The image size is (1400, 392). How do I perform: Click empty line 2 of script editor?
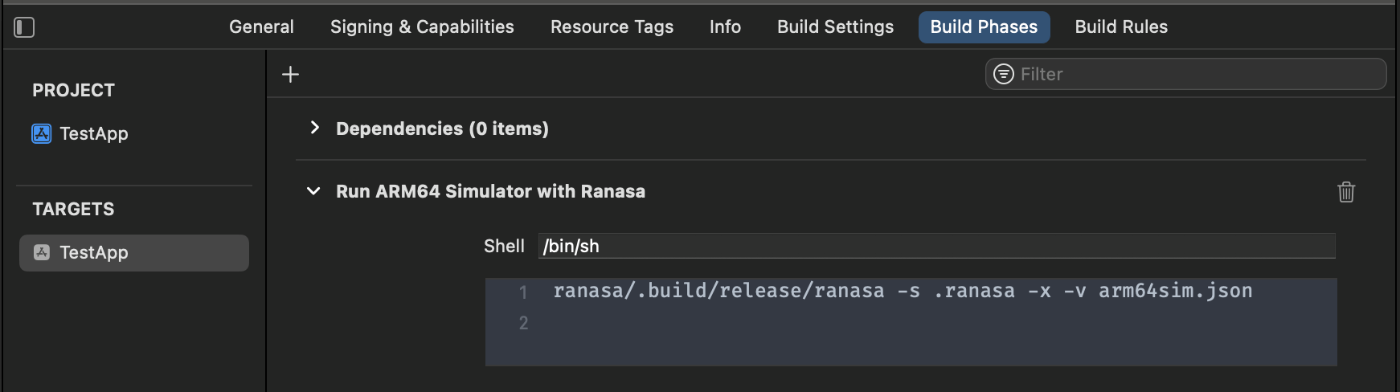coord(910,323)
